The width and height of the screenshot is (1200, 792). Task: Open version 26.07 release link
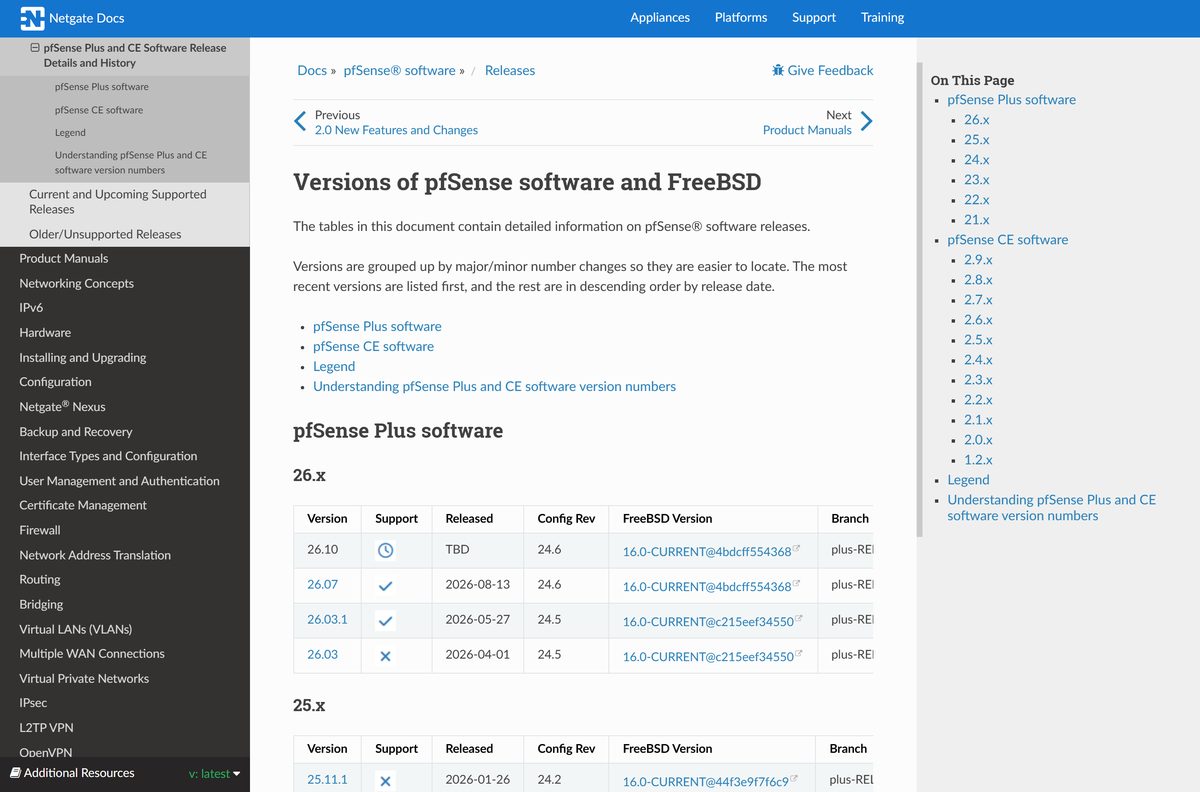[322, 584]
